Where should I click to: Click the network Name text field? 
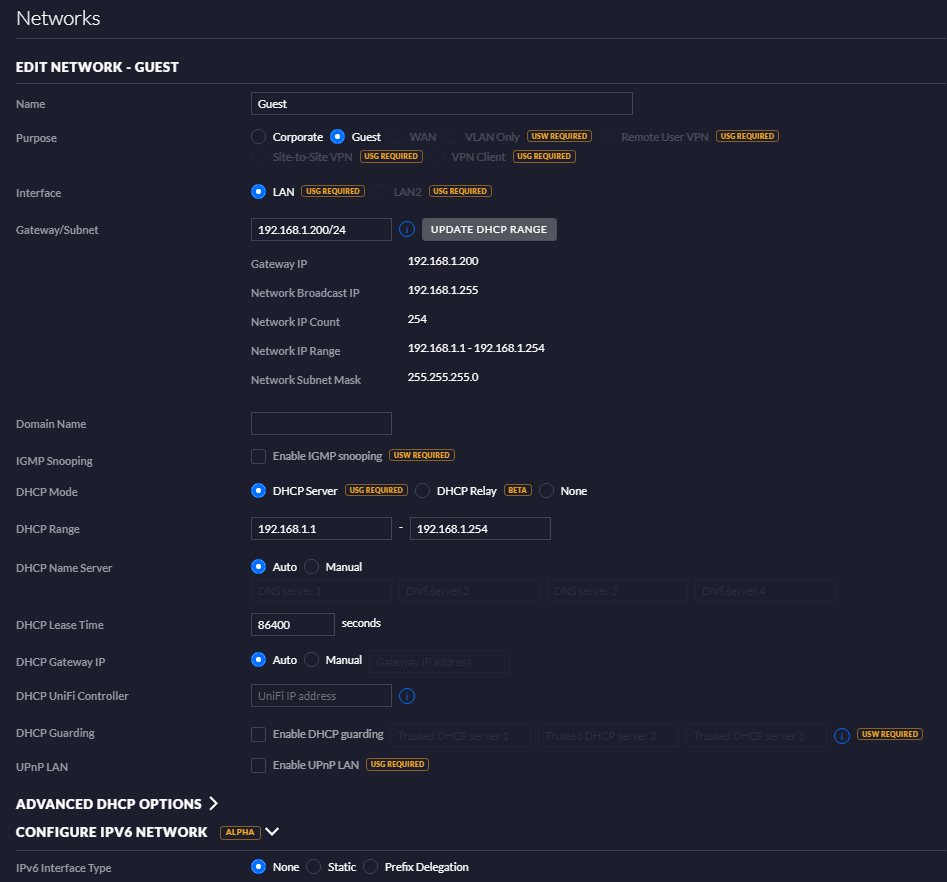click(441, 104)
